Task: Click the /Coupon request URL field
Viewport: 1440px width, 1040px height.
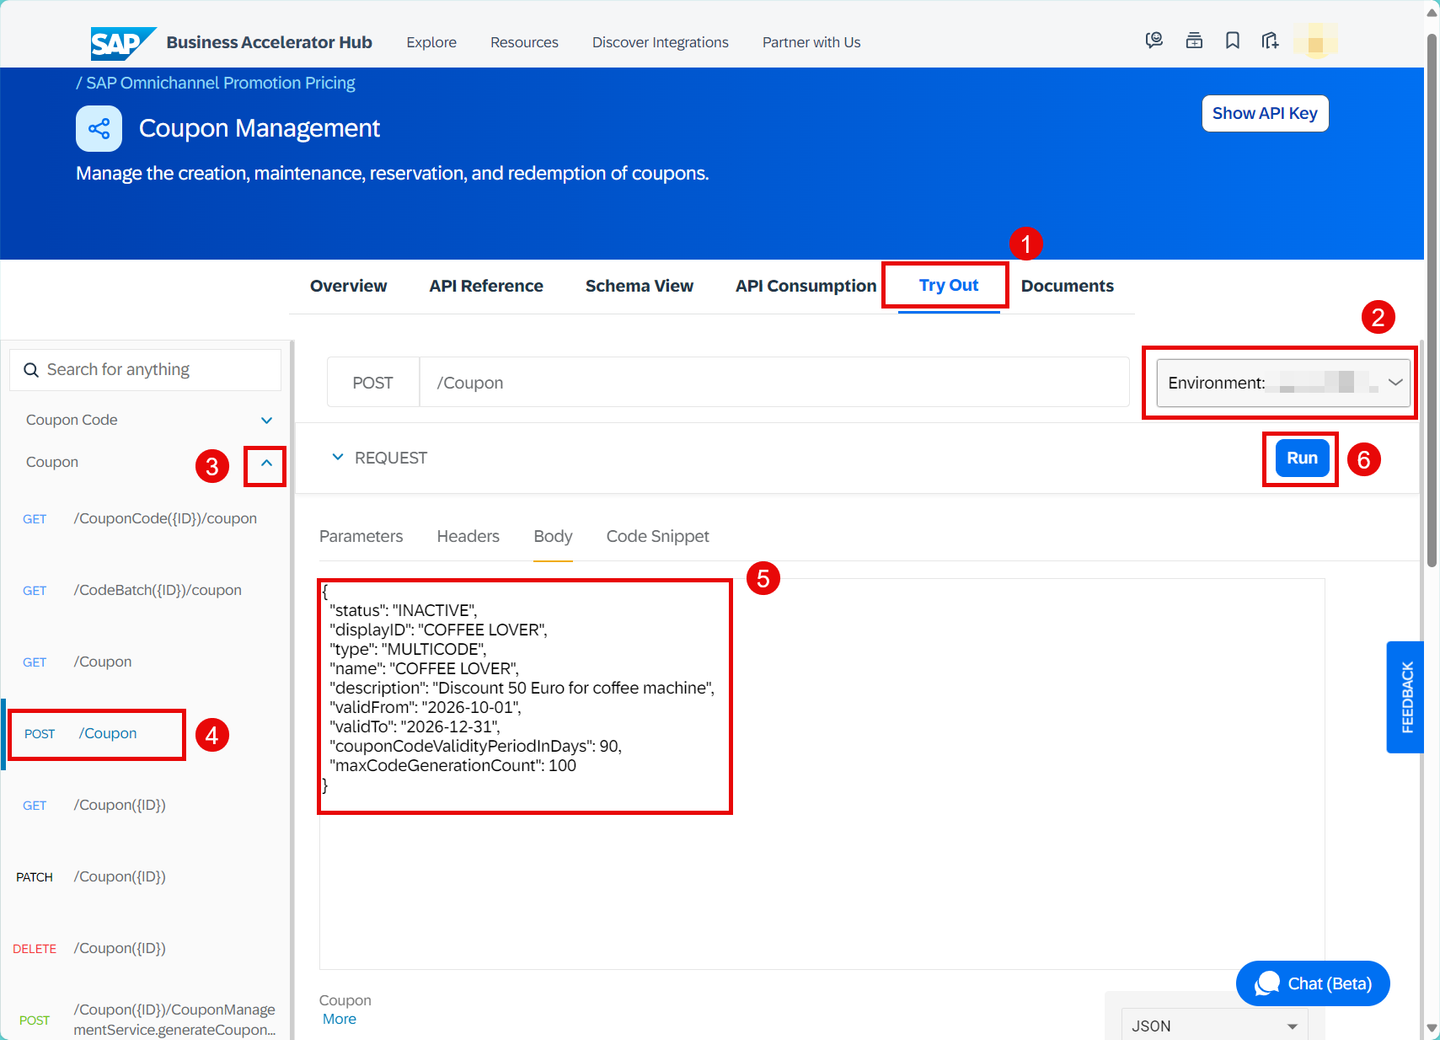Action: [774, 383]
